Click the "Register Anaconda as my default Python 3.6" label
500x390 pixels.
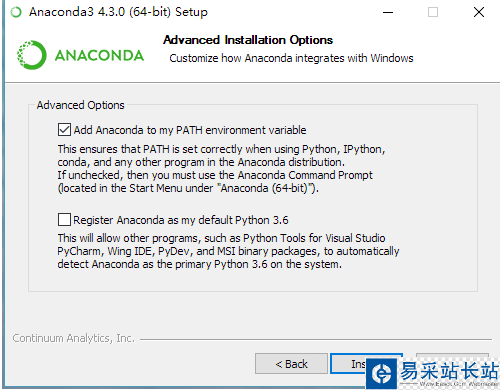pos(181,220)
